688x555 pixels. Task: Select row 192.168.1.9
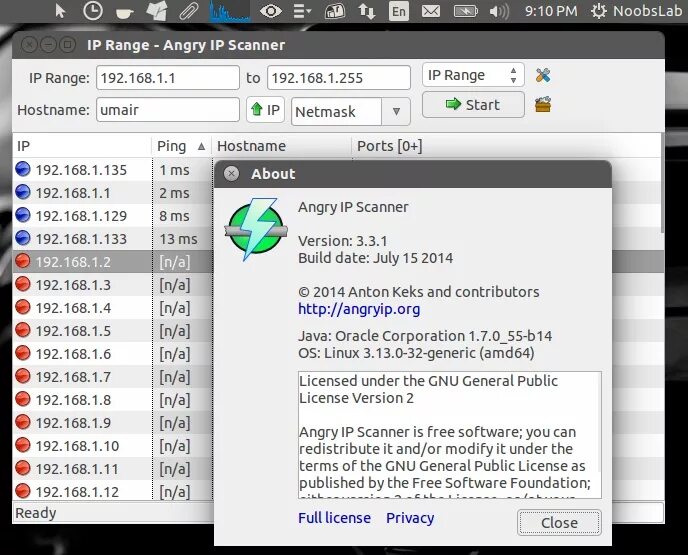[x=113, y=423]
